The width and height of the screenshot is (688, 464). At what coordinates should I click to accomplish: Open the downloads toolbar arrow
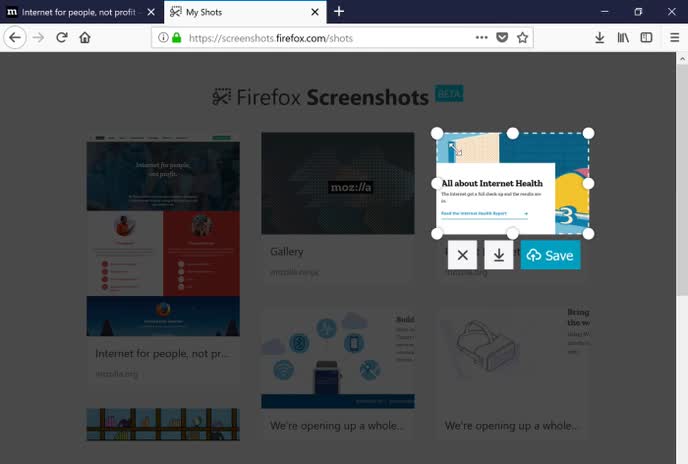pyautogui.click(x=599, y=38)
